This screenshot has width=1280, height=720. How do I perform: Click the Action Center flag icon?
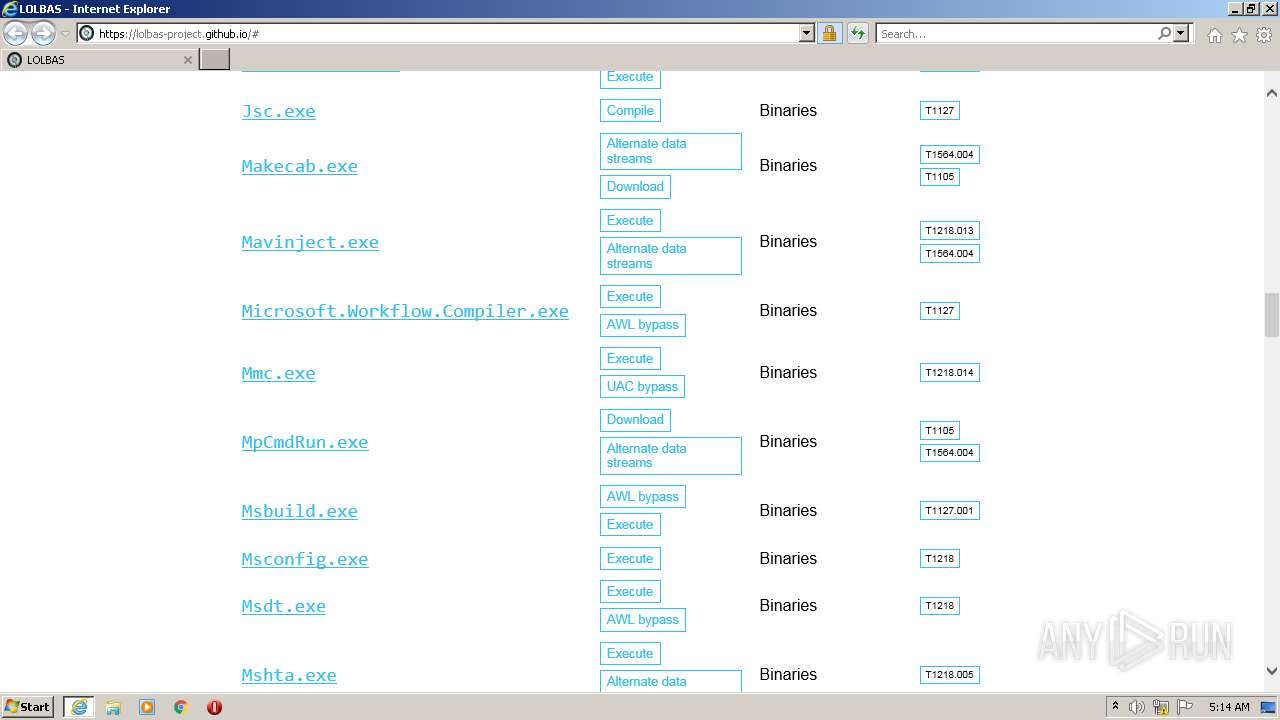coord(1185,707)
